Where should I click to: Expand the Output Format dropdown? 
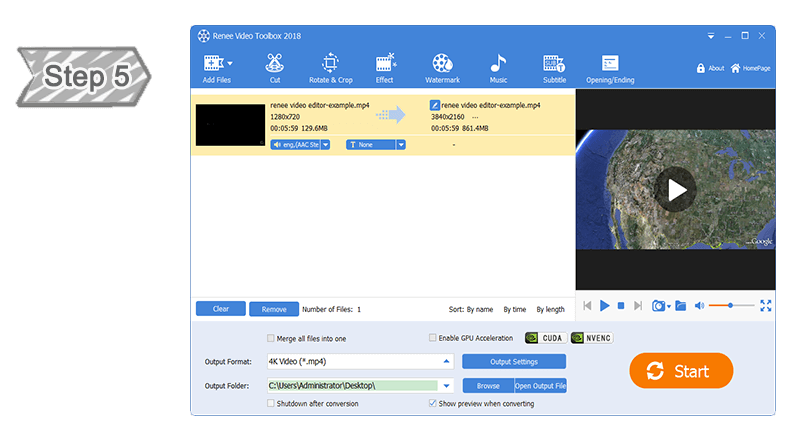(x=446, y=361)
